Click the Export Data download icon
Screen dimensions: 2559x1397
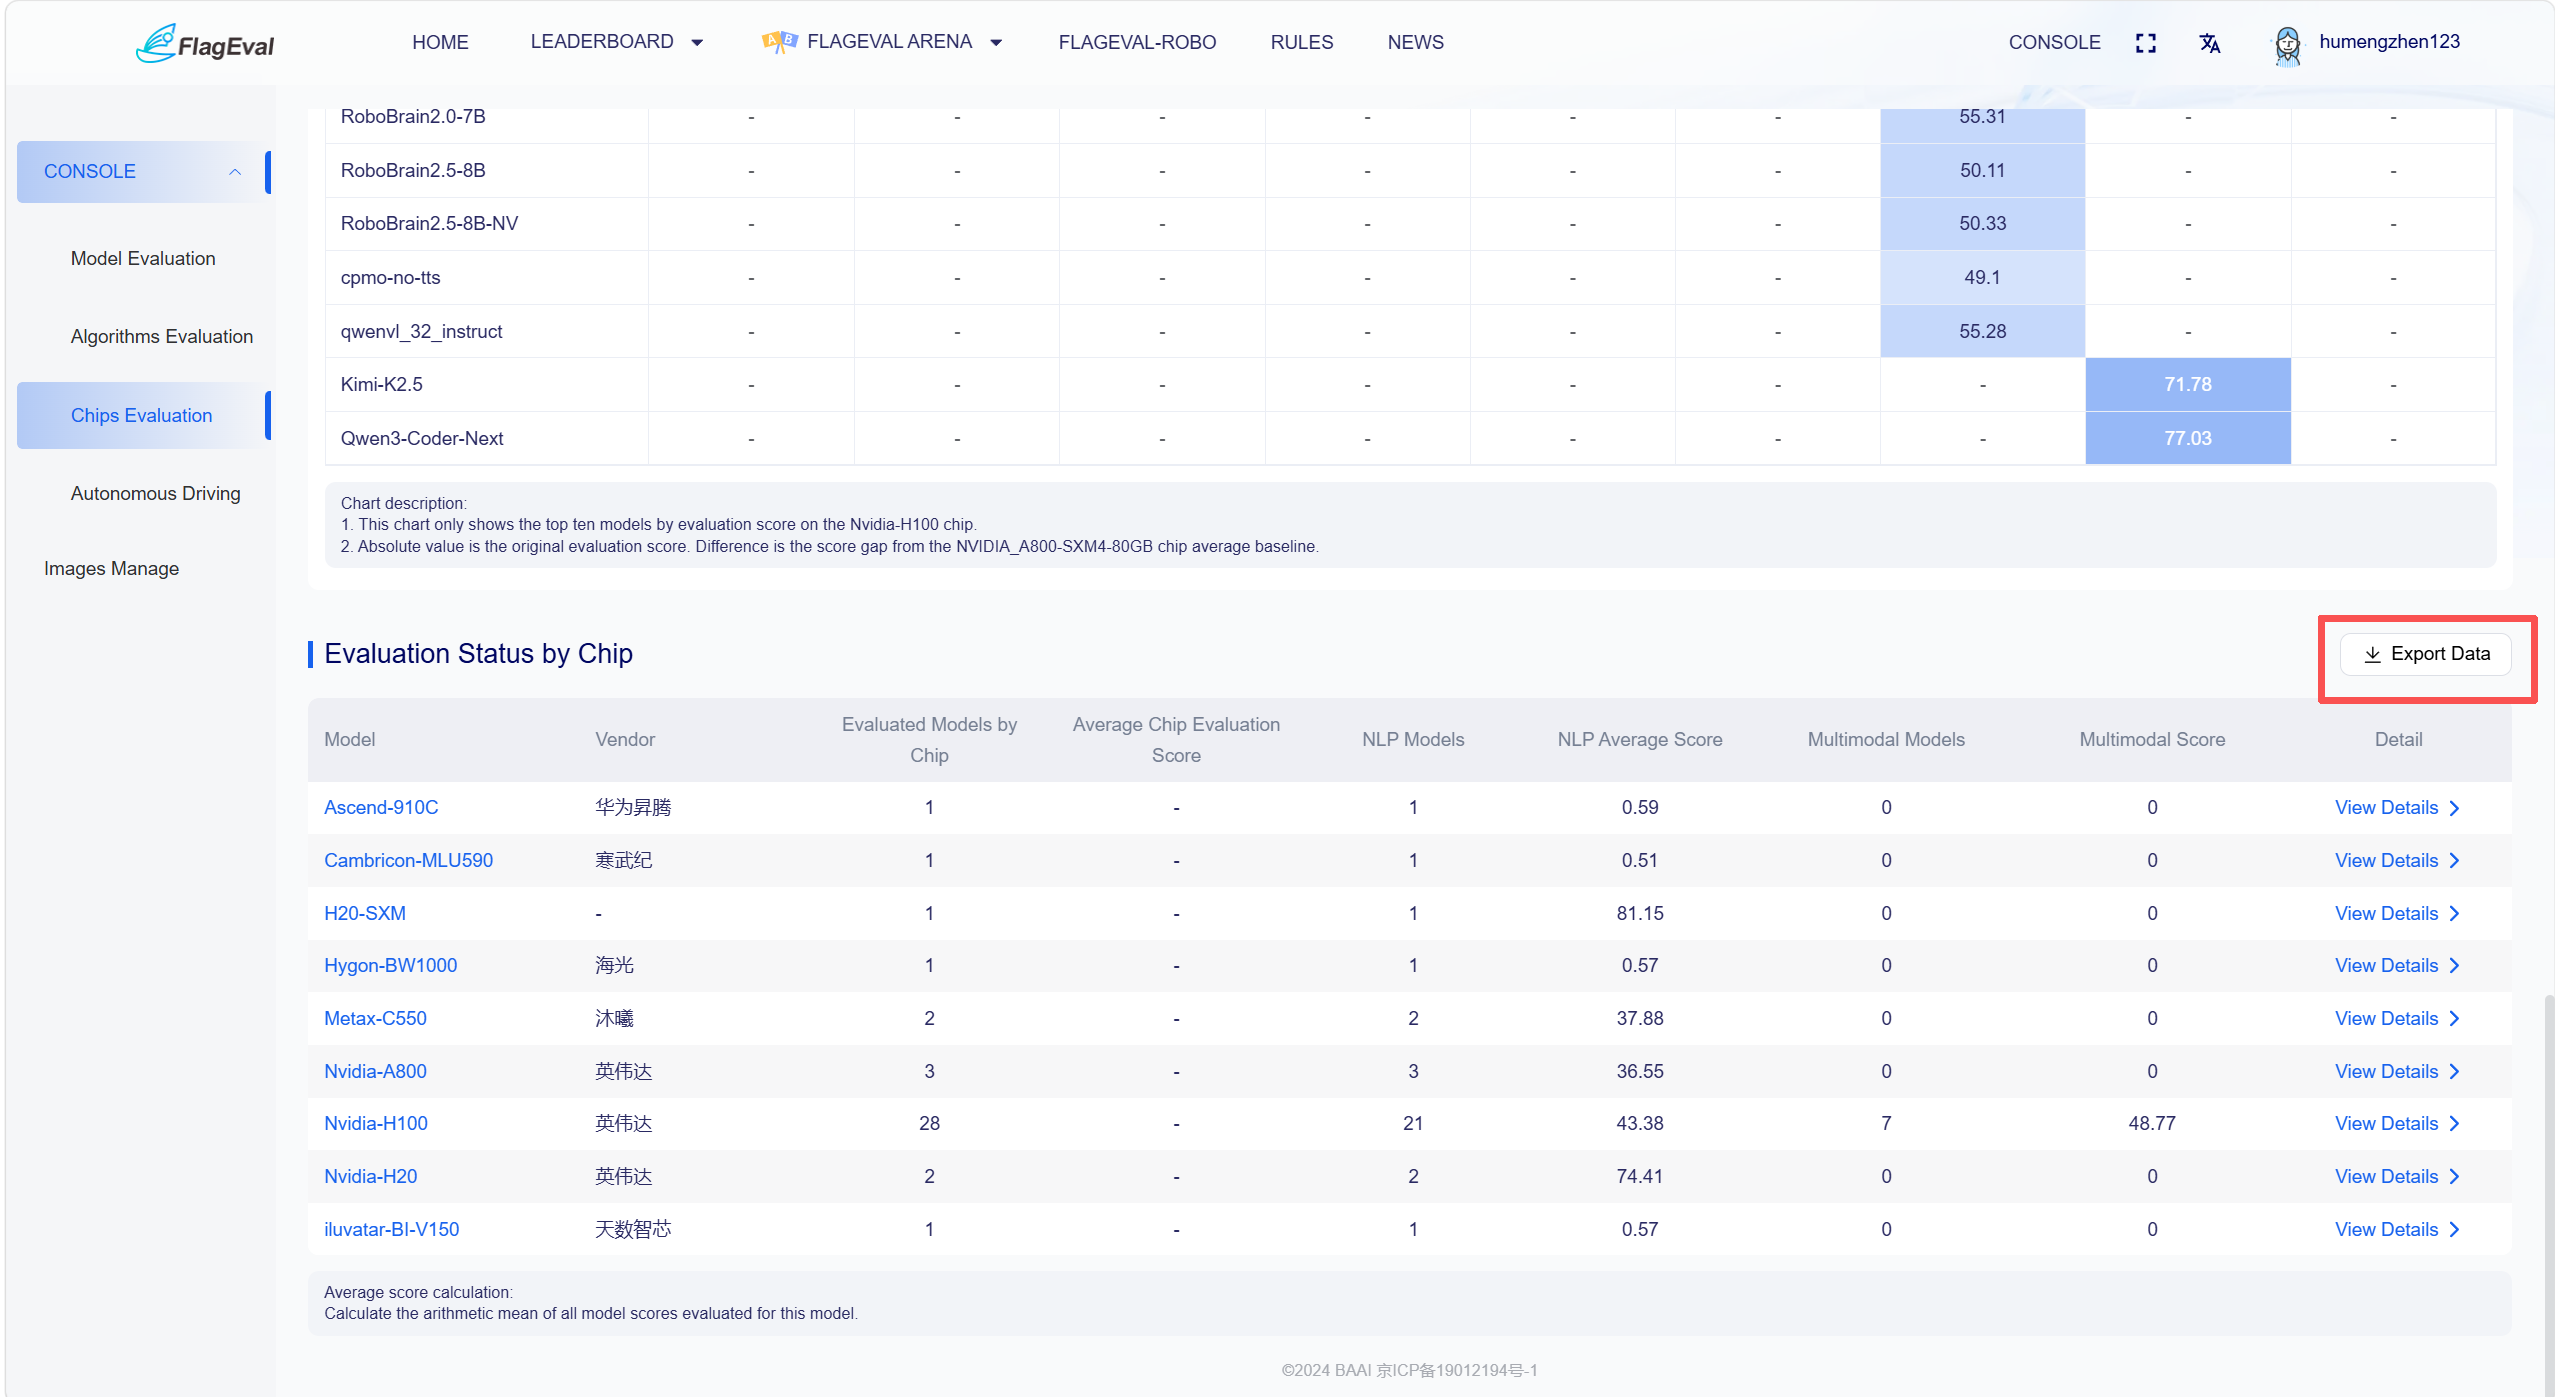pyautogui.click(x=2372, y=654)
